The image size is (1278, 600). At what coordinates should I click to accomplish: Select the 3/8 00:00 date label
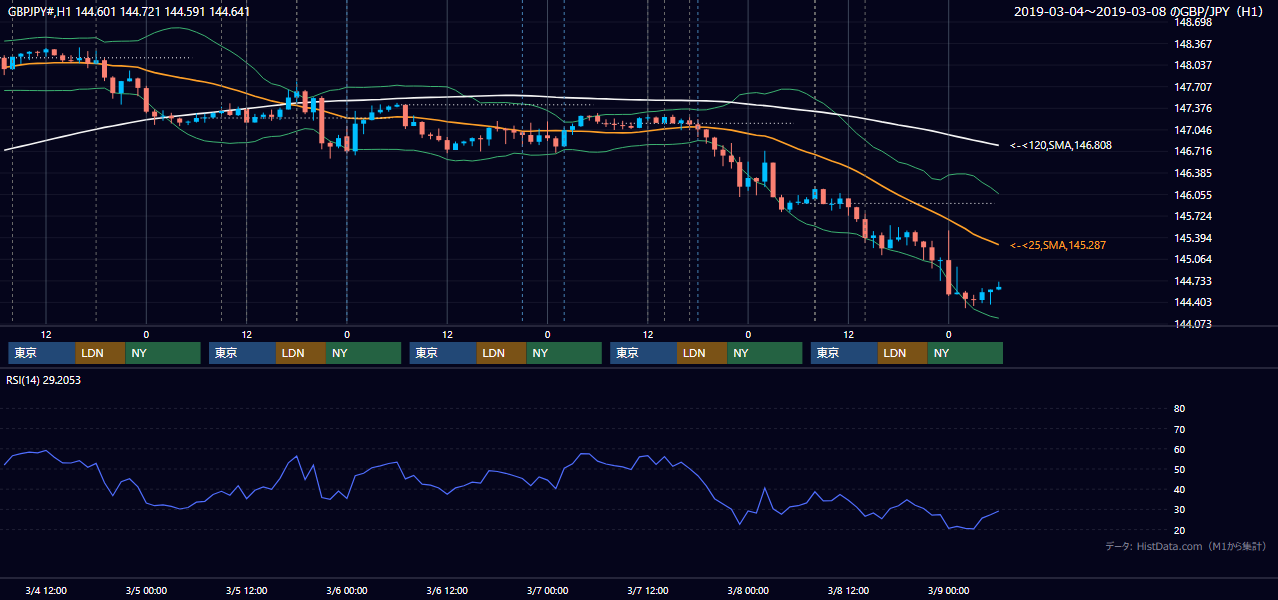[x=747, y=591]
